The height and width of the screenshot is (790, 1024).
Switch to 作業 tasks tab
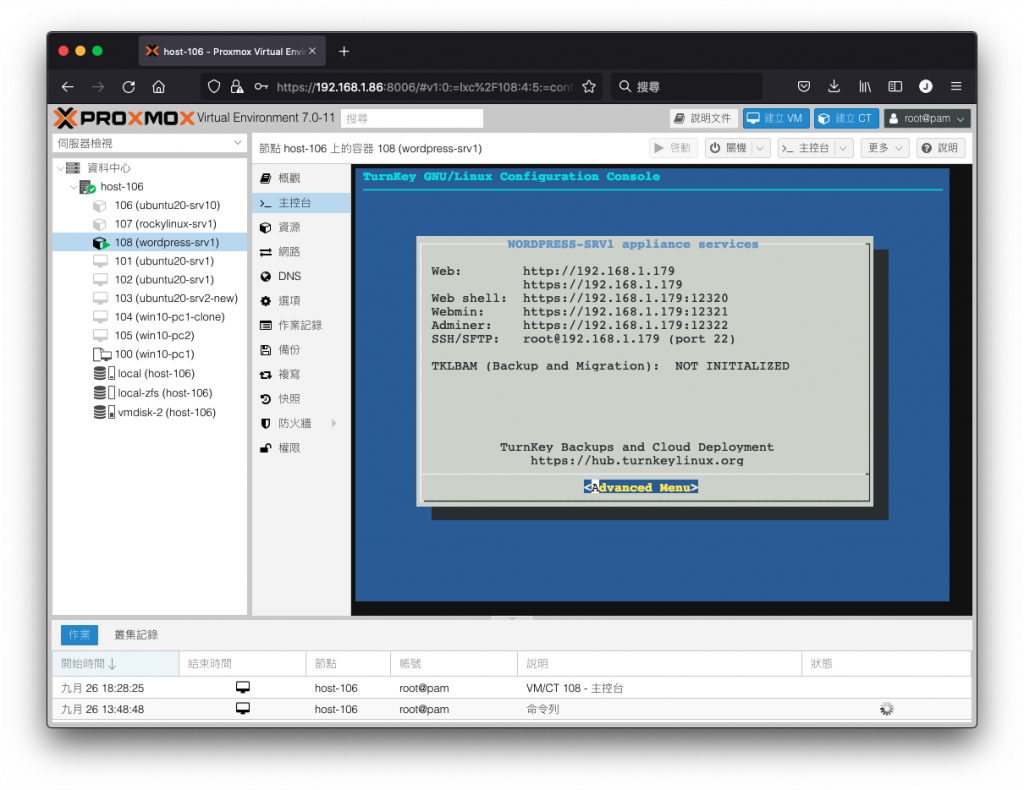(x=80, y=635)
